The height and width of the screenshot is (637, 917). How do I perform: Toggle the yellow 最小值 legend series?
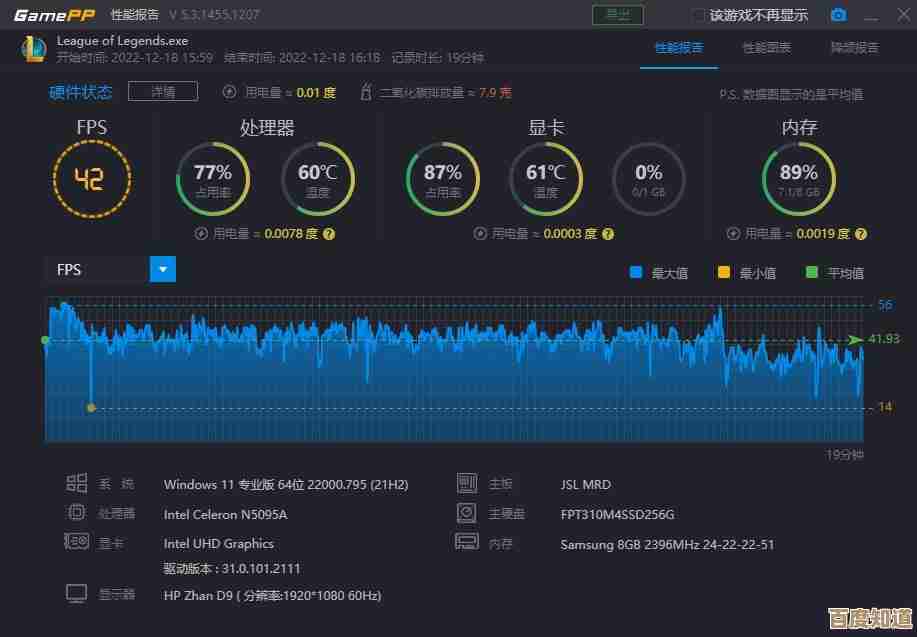tap(723, 272)
